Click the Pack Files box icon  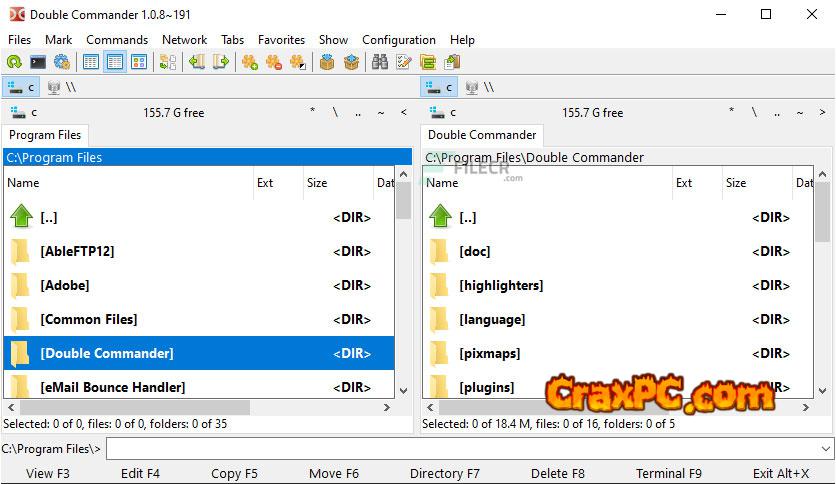(327, 62)
